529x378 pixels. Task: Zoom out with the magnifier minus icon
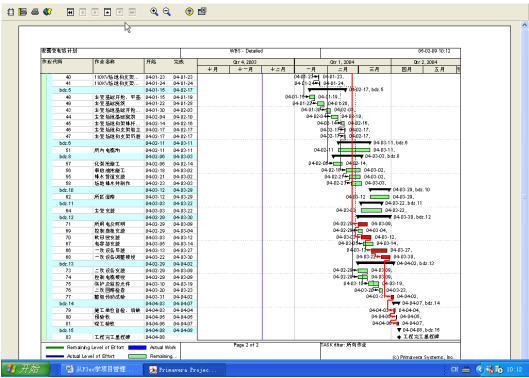[167, 12]
